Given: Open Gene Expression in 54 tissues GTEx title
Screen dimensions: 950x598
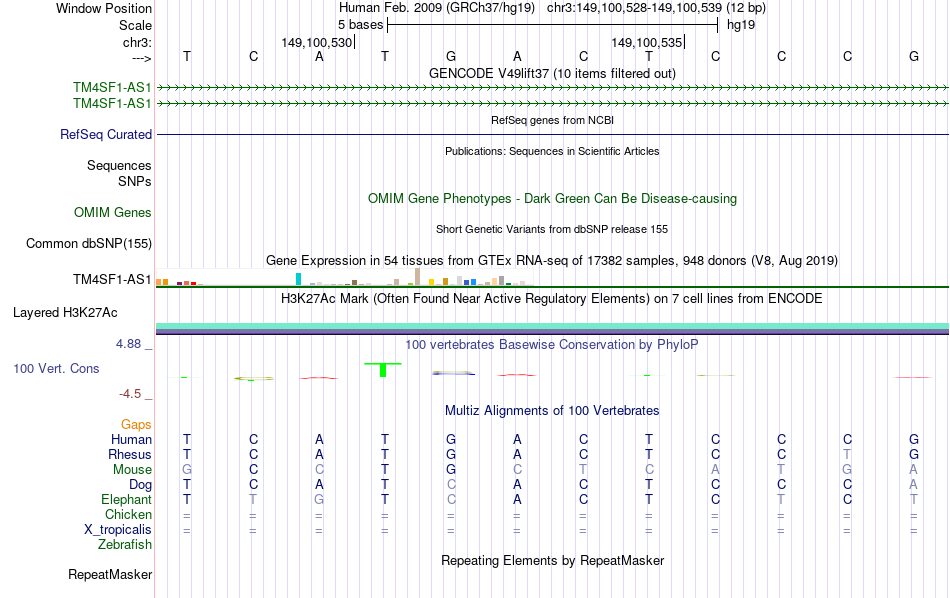Looking at the screenshot, I should [552, 261].
